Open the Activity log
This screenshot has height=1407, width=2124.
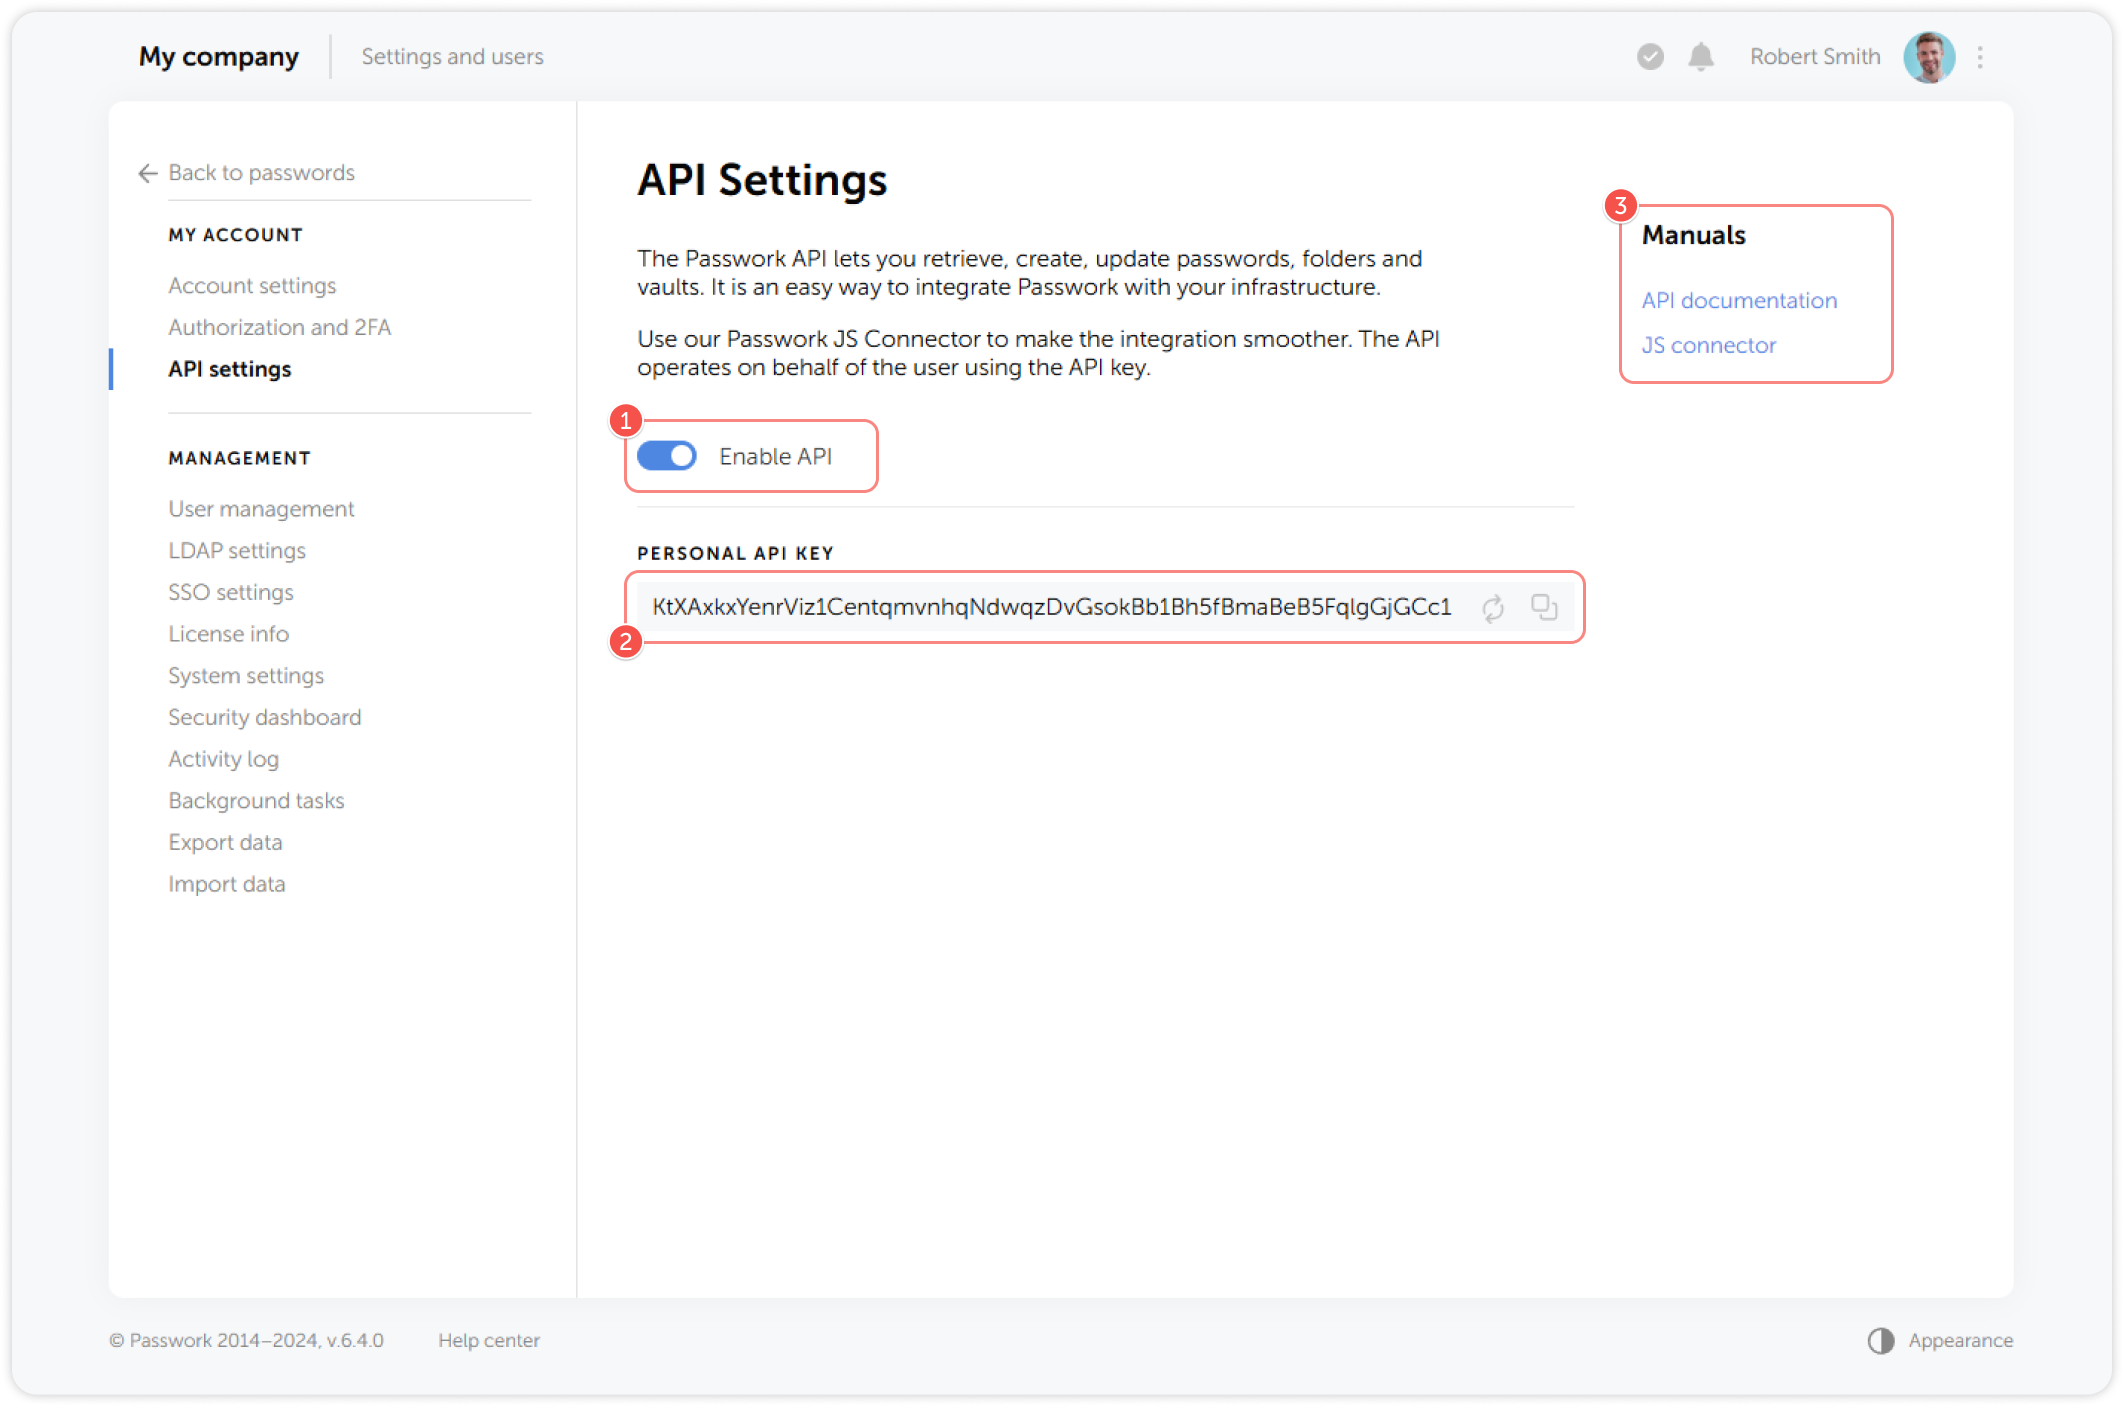[x=223, y=759]
